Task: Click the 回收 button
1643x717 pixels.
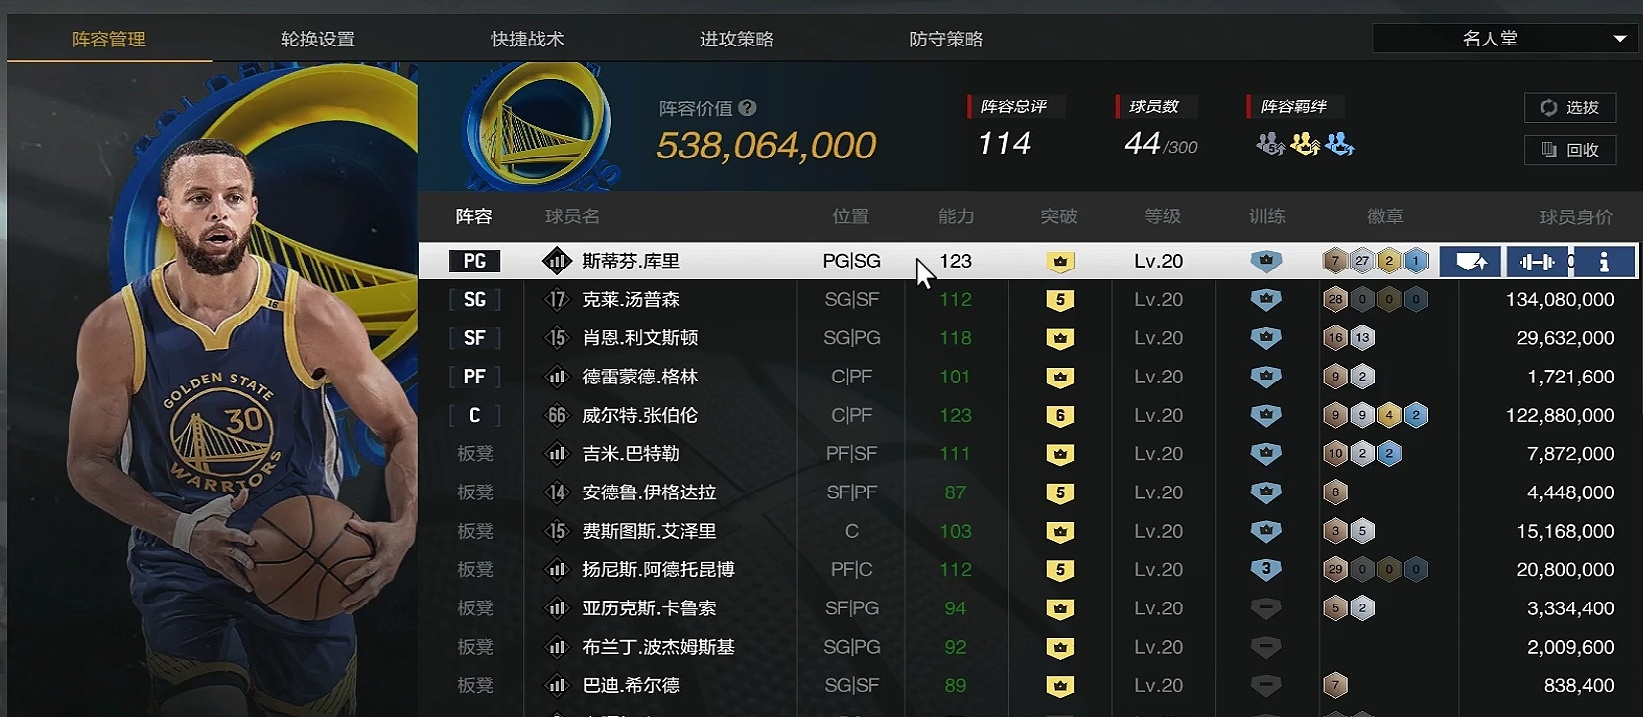Action: tap(1570, 150)
